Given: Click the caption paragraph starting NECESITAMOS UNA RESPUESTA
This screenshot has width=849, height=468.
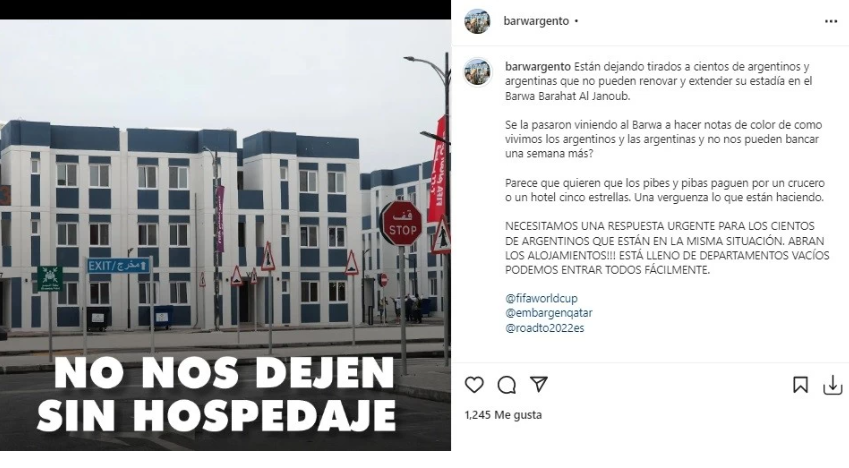Looking at the screenshot, I should (x=667, y=248).
